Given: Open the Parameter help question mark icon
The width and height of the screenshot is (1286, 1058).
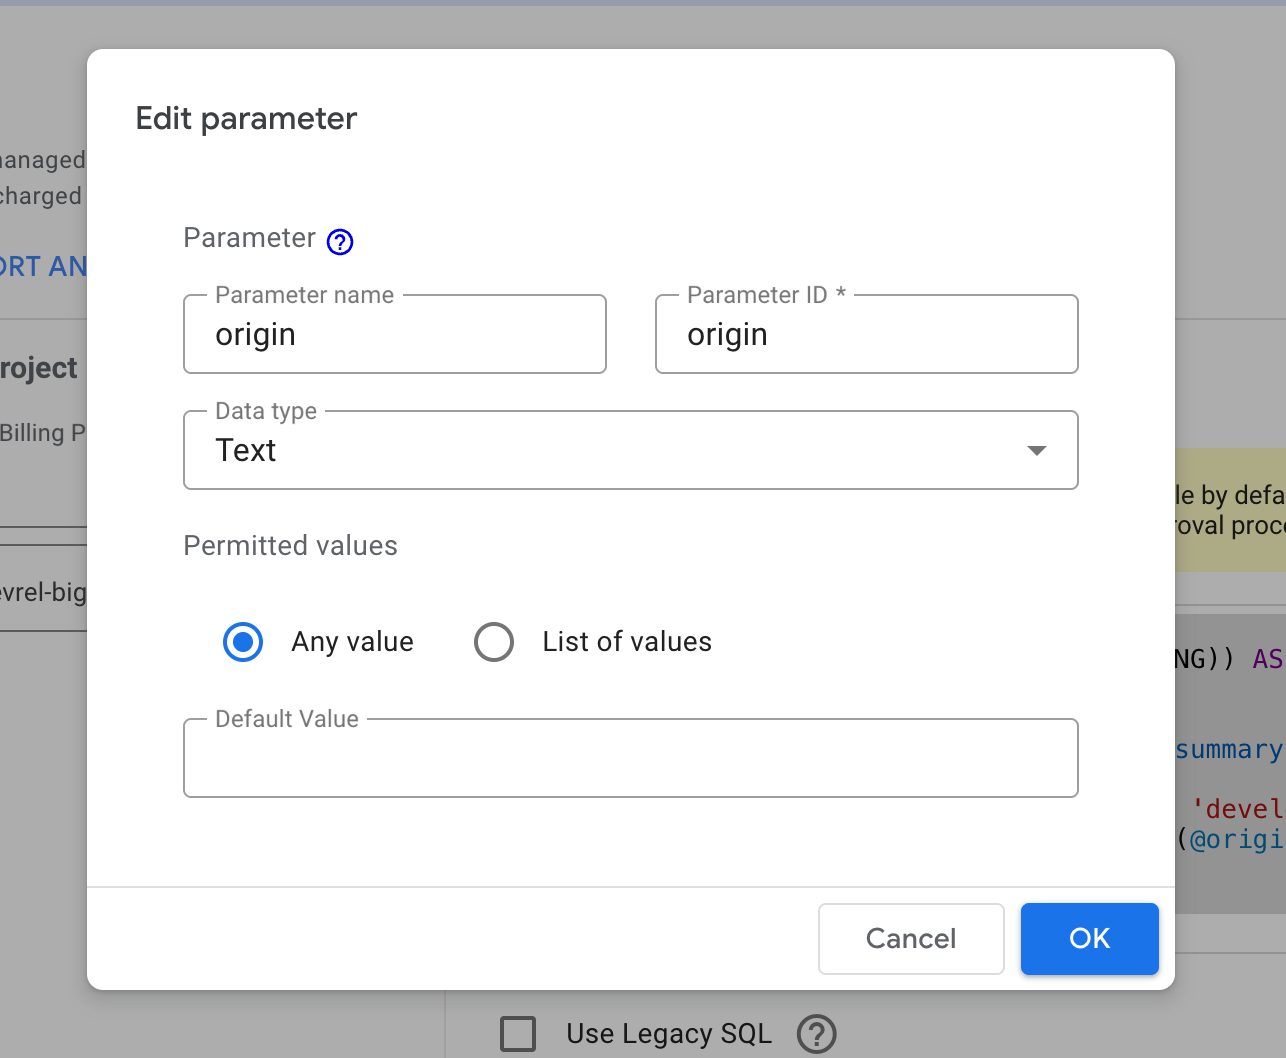Looking at the screenshot, I should 339,240.
